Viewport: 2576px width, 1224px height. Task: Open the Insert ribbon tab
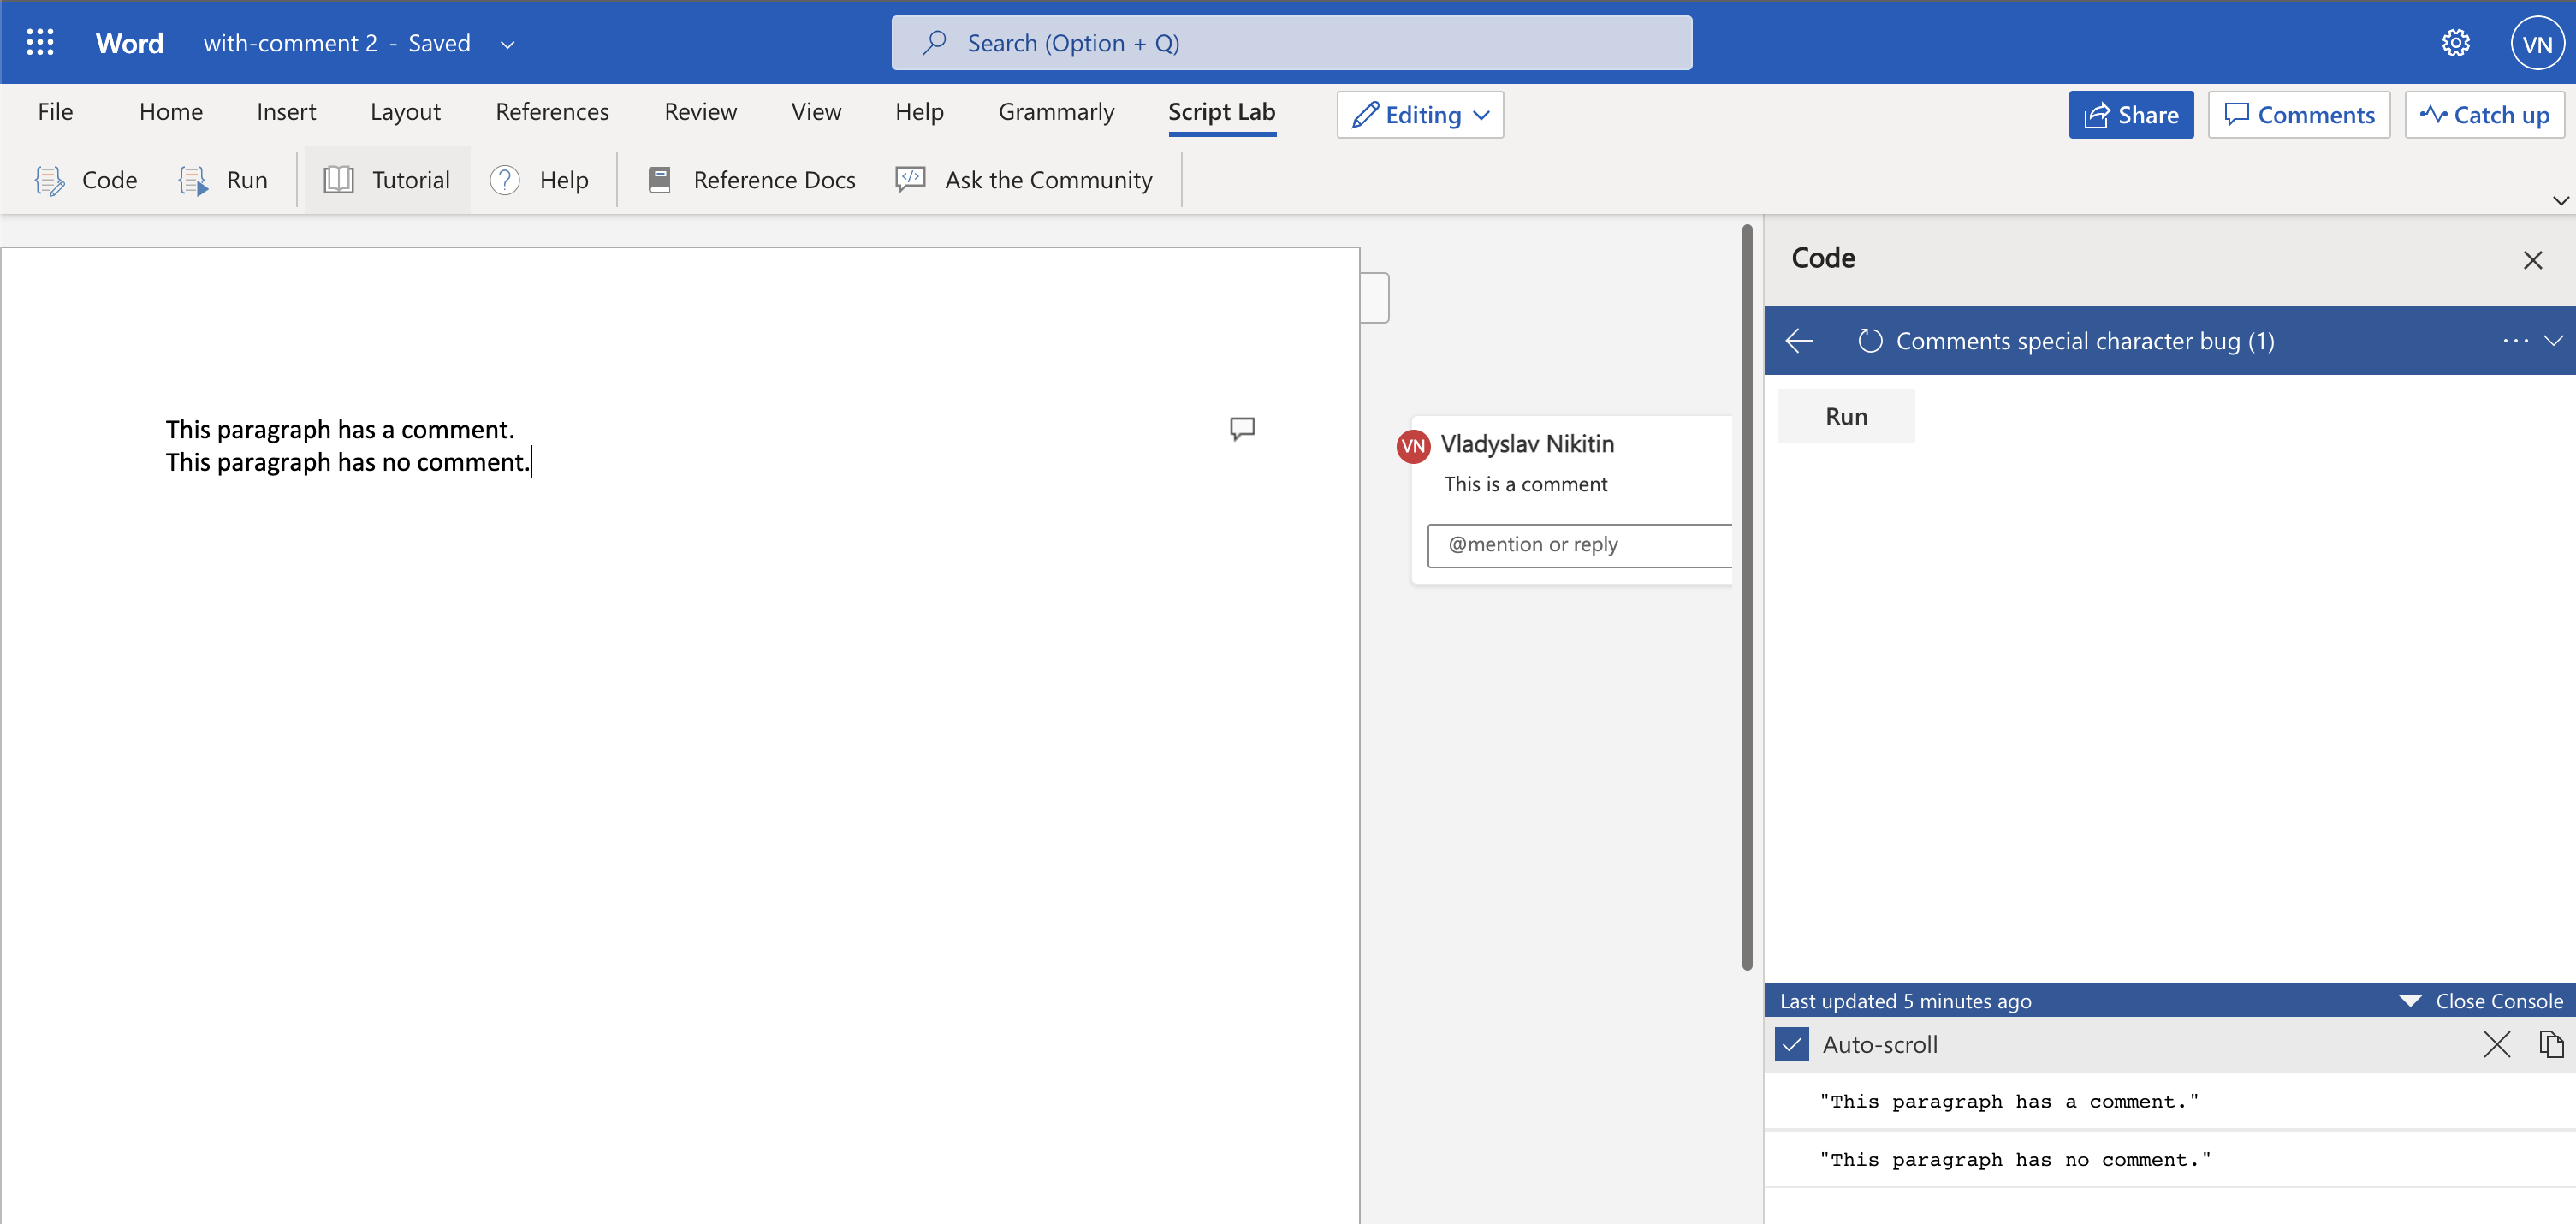coord(286,112)
